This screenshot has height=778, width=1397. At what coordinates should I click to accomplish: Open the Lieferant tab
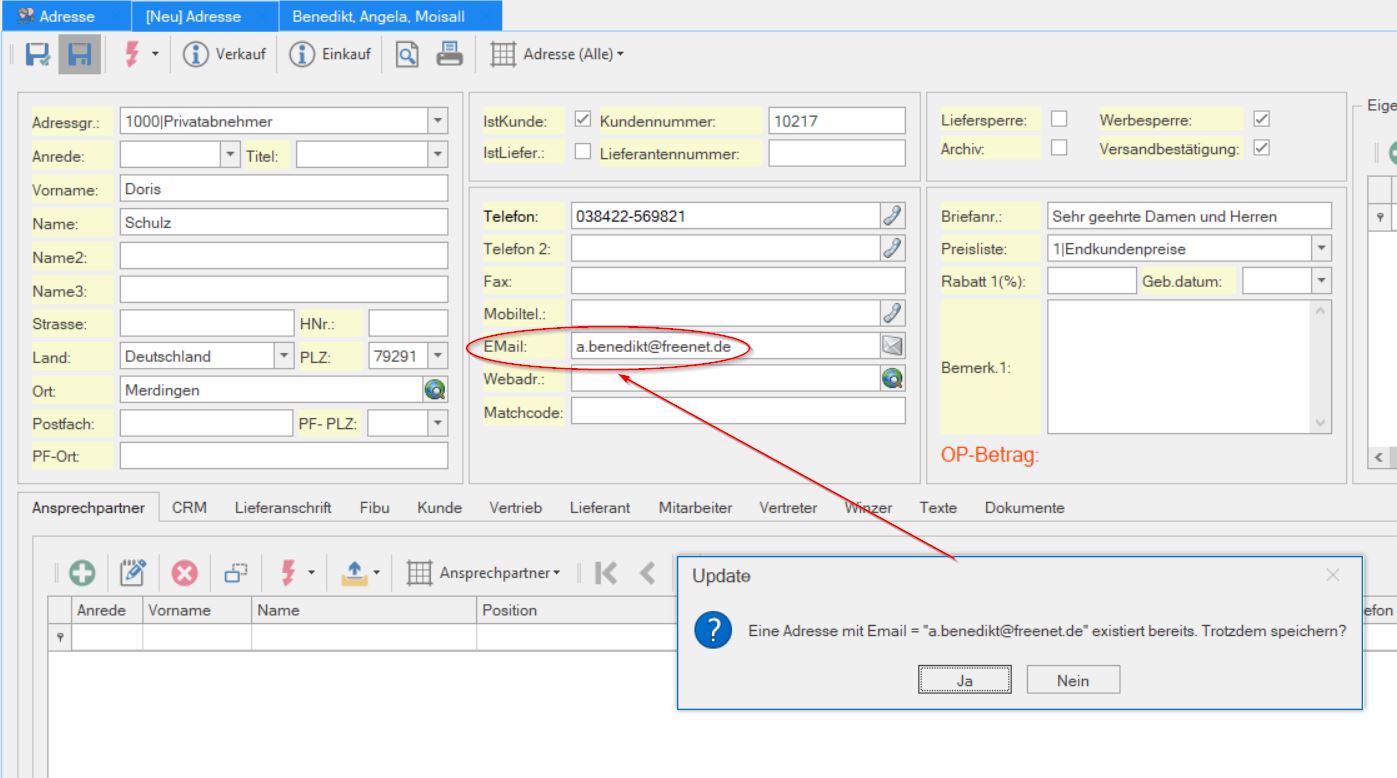(599, 508)
